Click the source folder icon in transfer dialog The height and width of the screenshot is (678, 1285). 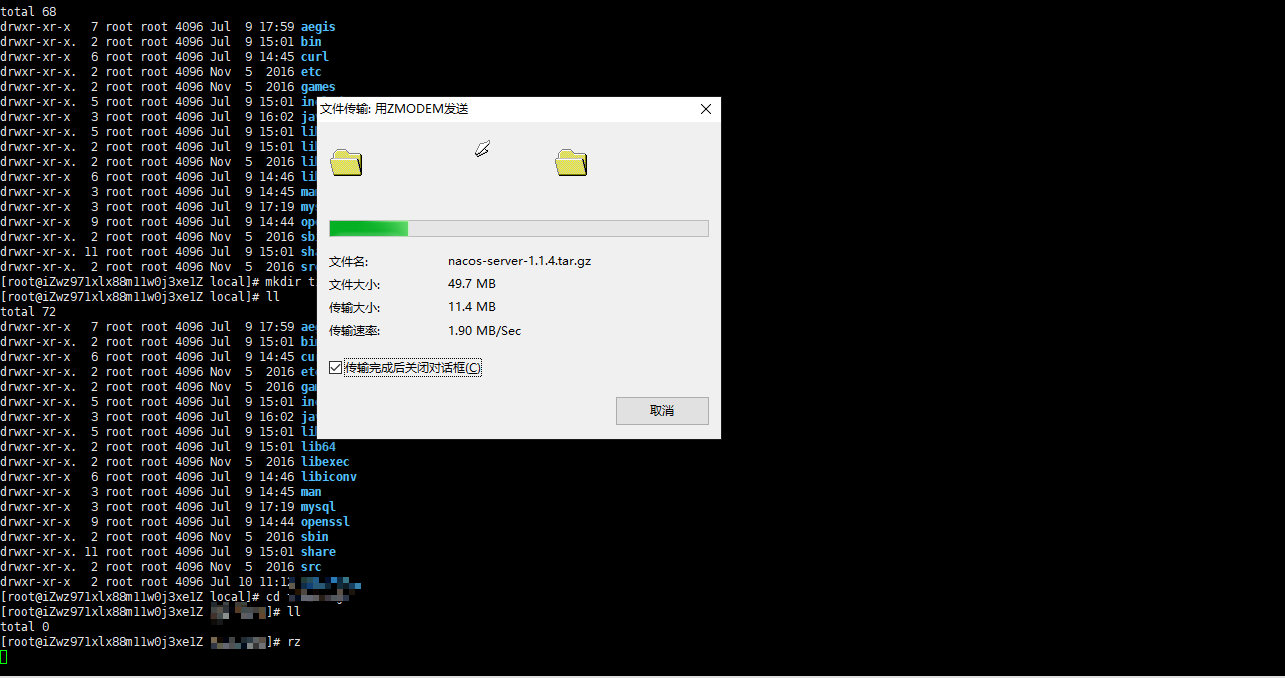346,162
